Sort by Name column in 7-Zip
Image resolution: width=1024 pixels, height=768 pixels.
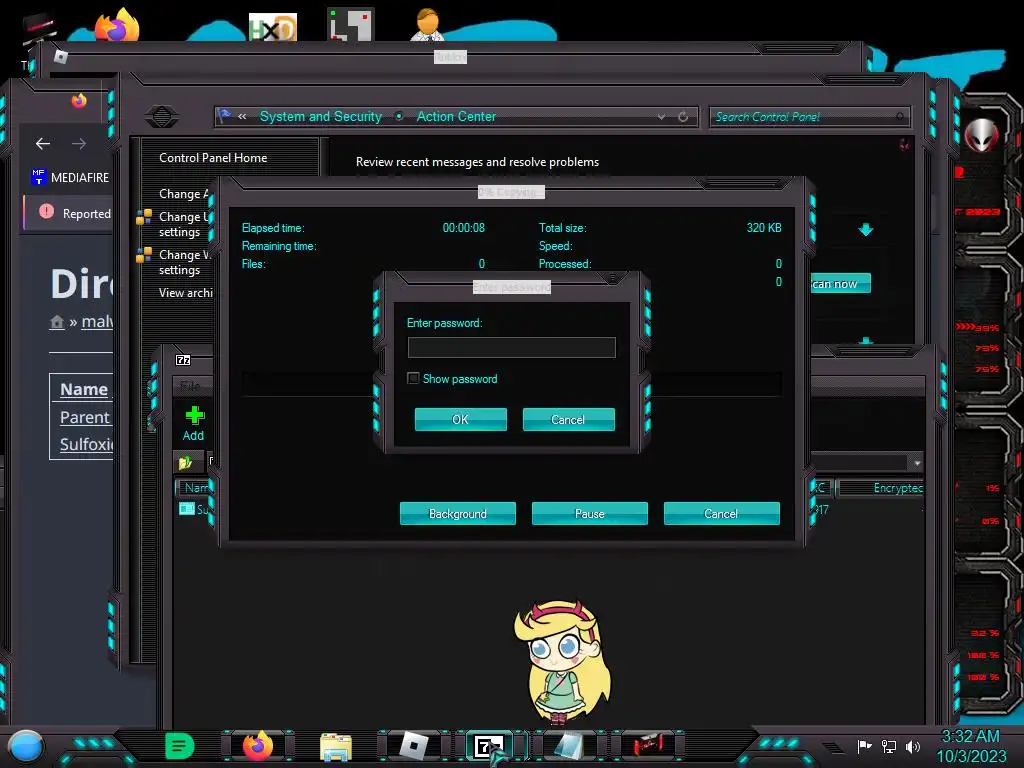196,488
